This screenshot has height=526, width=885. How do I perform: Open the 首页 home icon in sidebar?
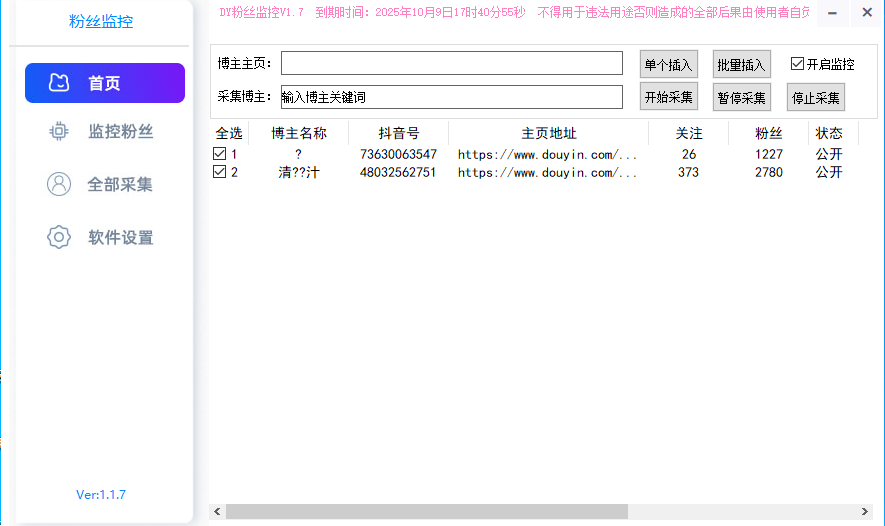[x=59, y=83]
